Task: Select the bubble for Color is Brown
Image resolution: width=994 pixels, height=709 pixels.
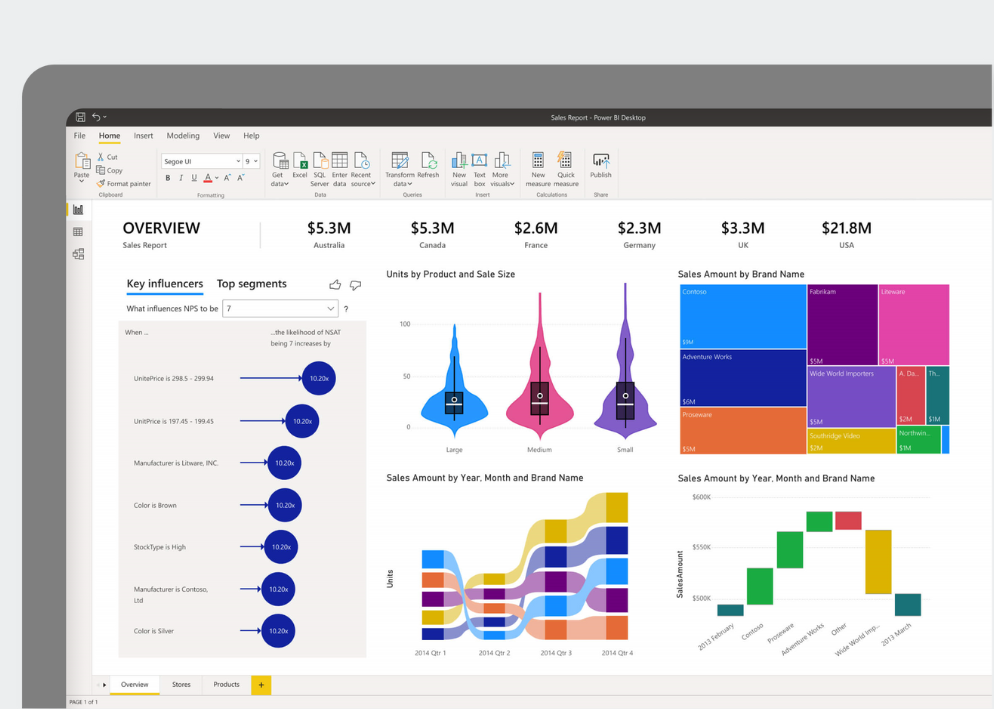Action: 285,505
